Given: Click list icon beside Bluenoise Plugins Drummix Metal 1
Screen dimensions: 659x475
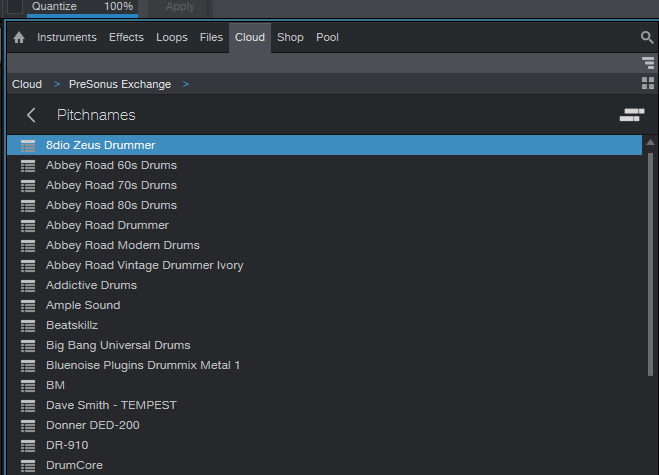Looking at the screenshot, I should [28, 366].
